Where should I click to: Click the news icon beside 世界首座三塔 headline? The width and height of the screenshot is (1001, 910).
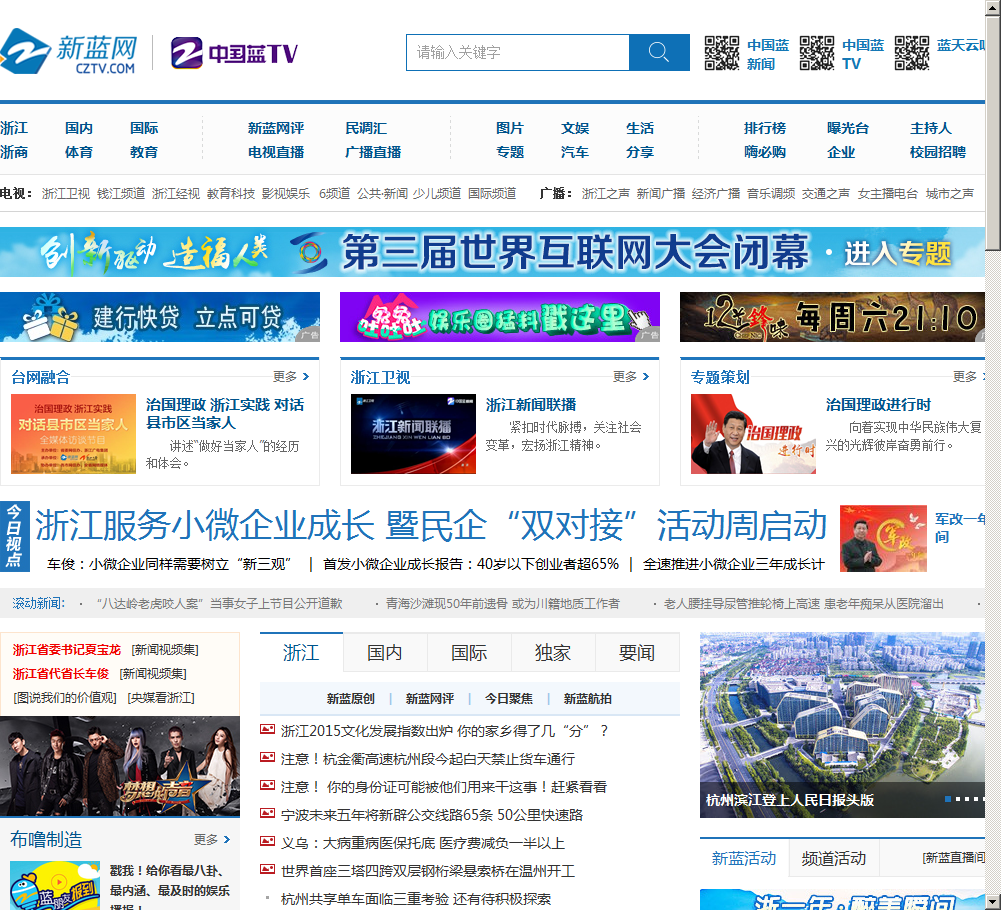(267, 870)
